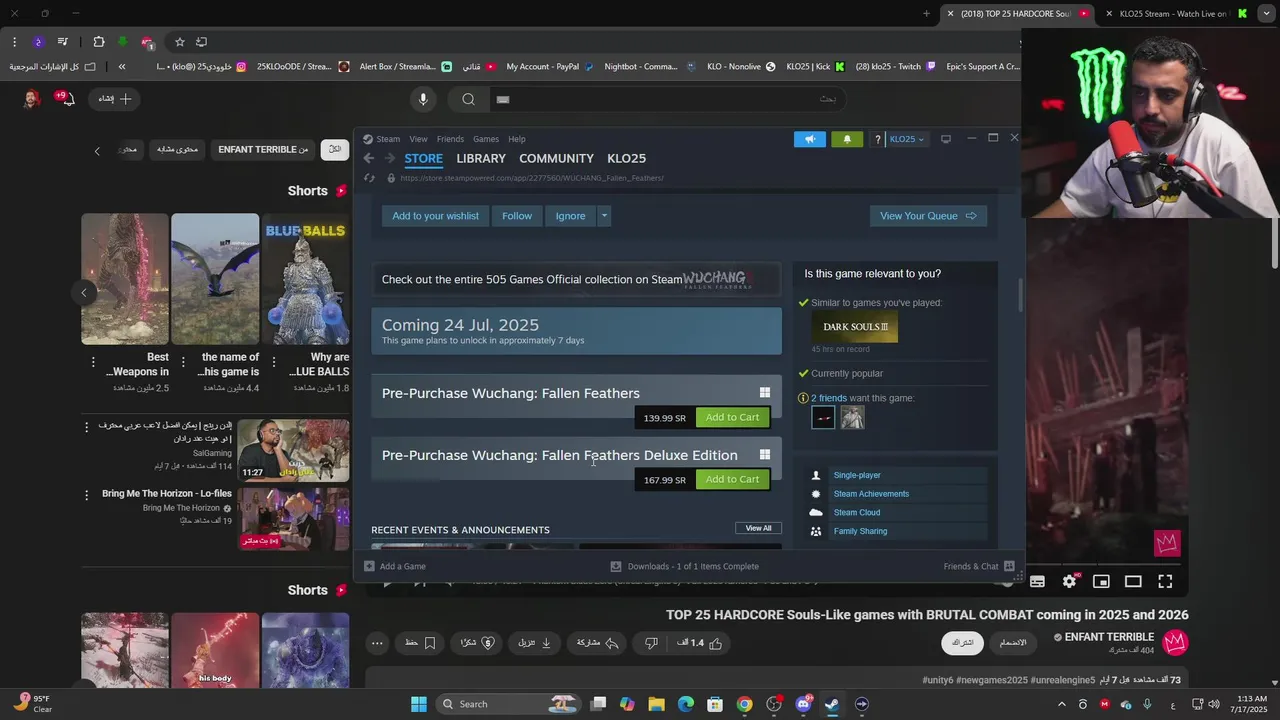Open Steam Downloads status in footer
1280x720 pixels.
[685, 566]
